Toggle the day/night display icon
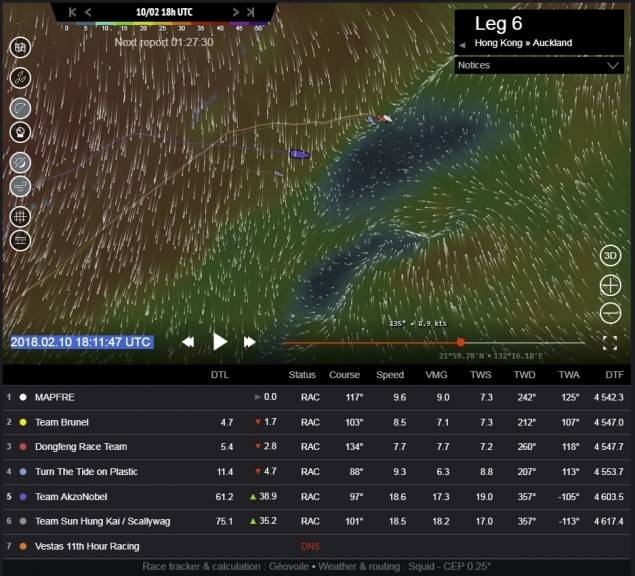The height and width of the screenshot is (576, 635). click(20, 163)
